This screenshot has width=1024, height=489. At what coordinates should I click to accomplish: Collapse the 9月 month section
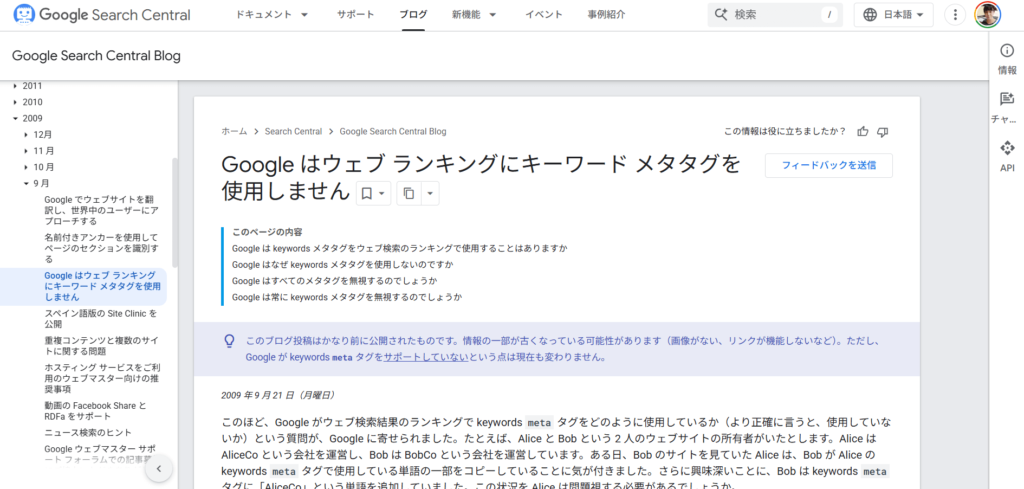(x=27, y=184)
